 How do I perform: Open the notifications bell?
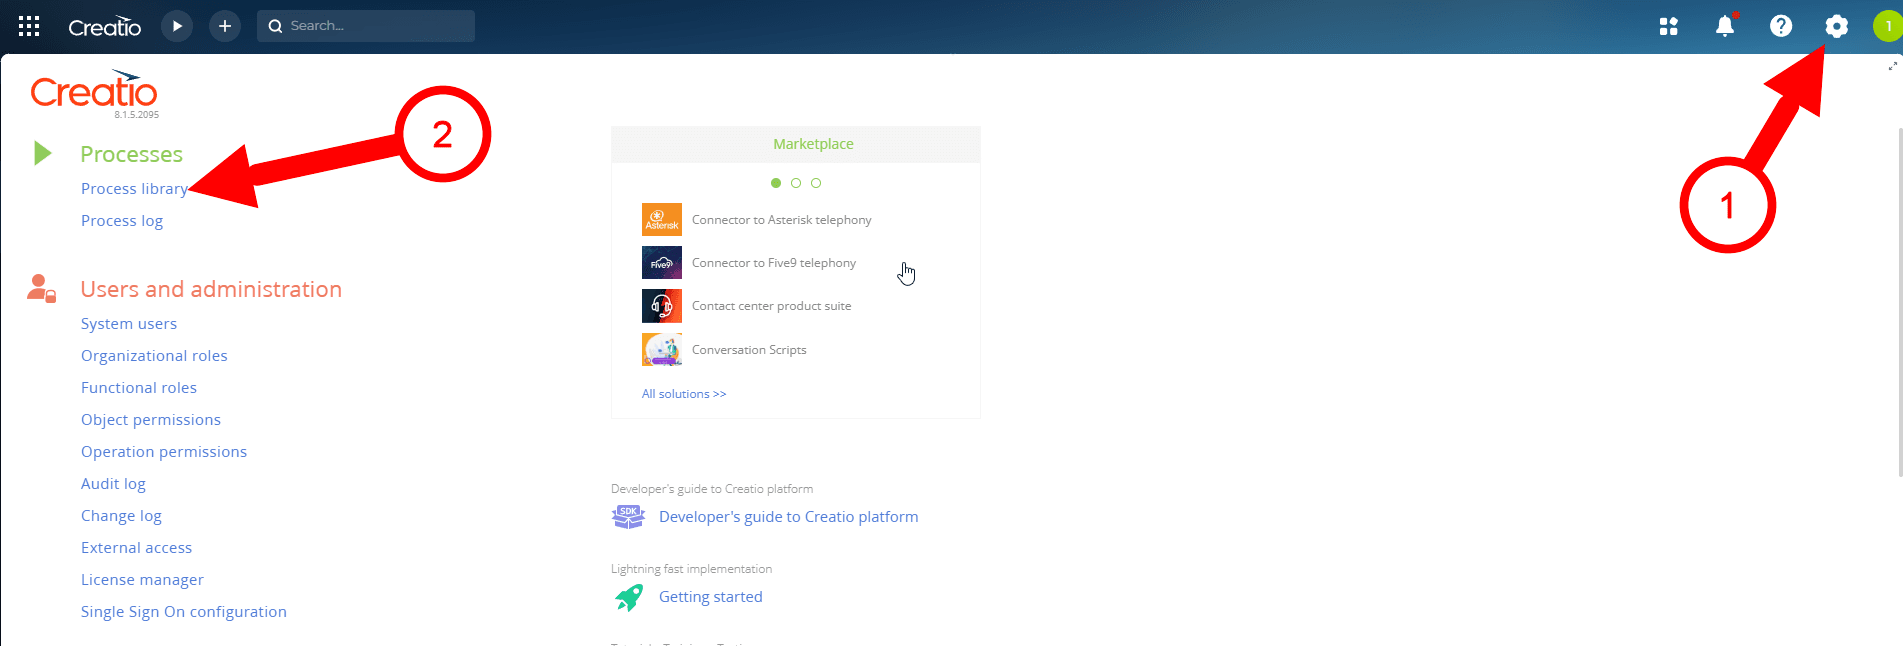[x=1725, y=26]
